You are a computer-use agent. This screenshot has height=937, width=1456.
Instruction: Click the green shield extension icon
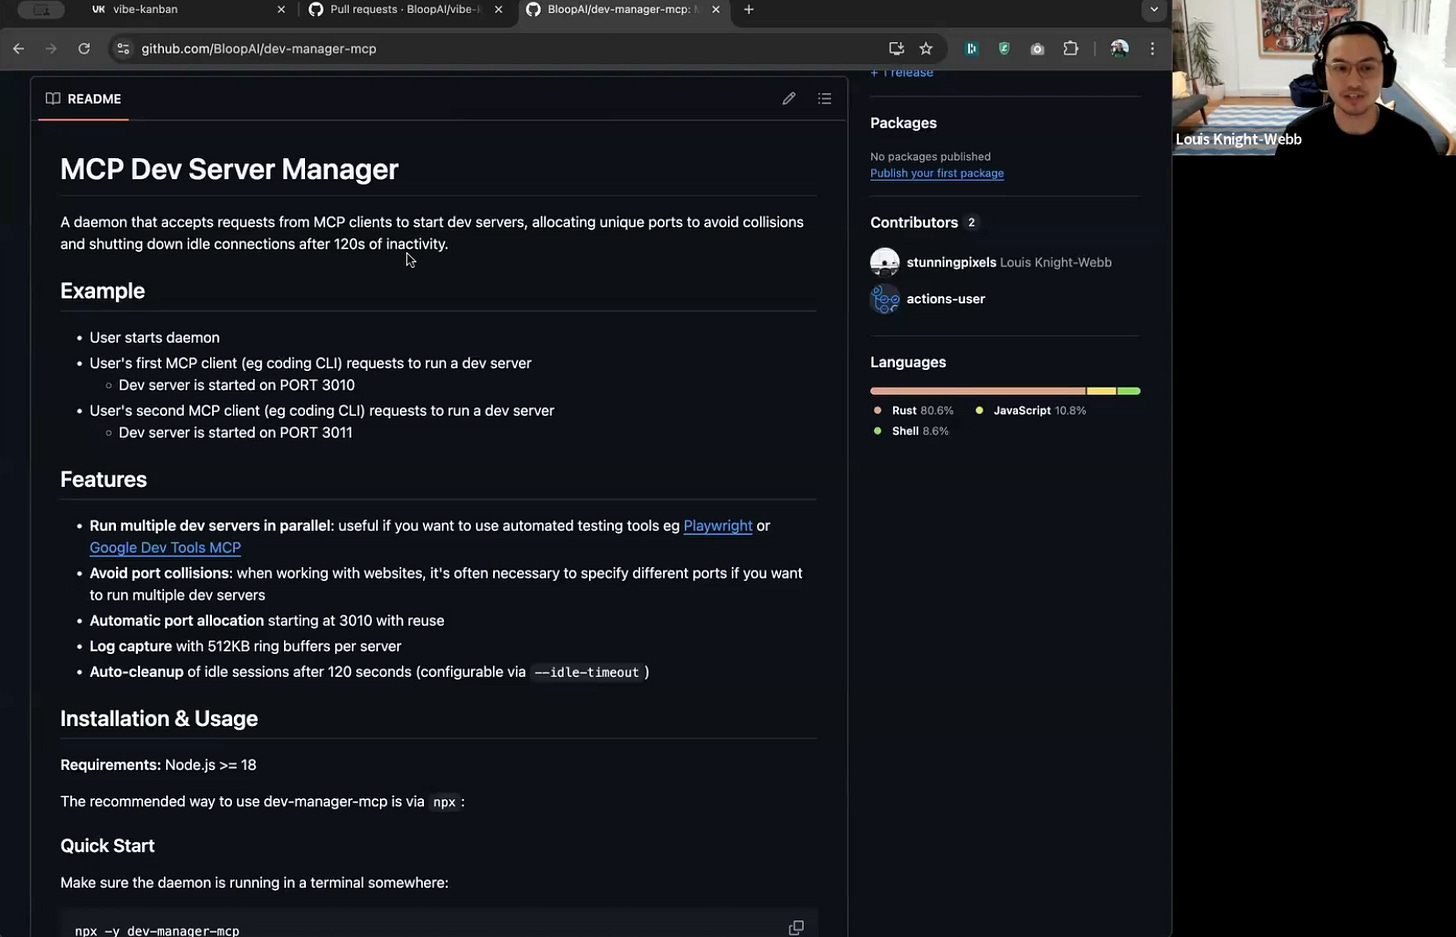1004,48
